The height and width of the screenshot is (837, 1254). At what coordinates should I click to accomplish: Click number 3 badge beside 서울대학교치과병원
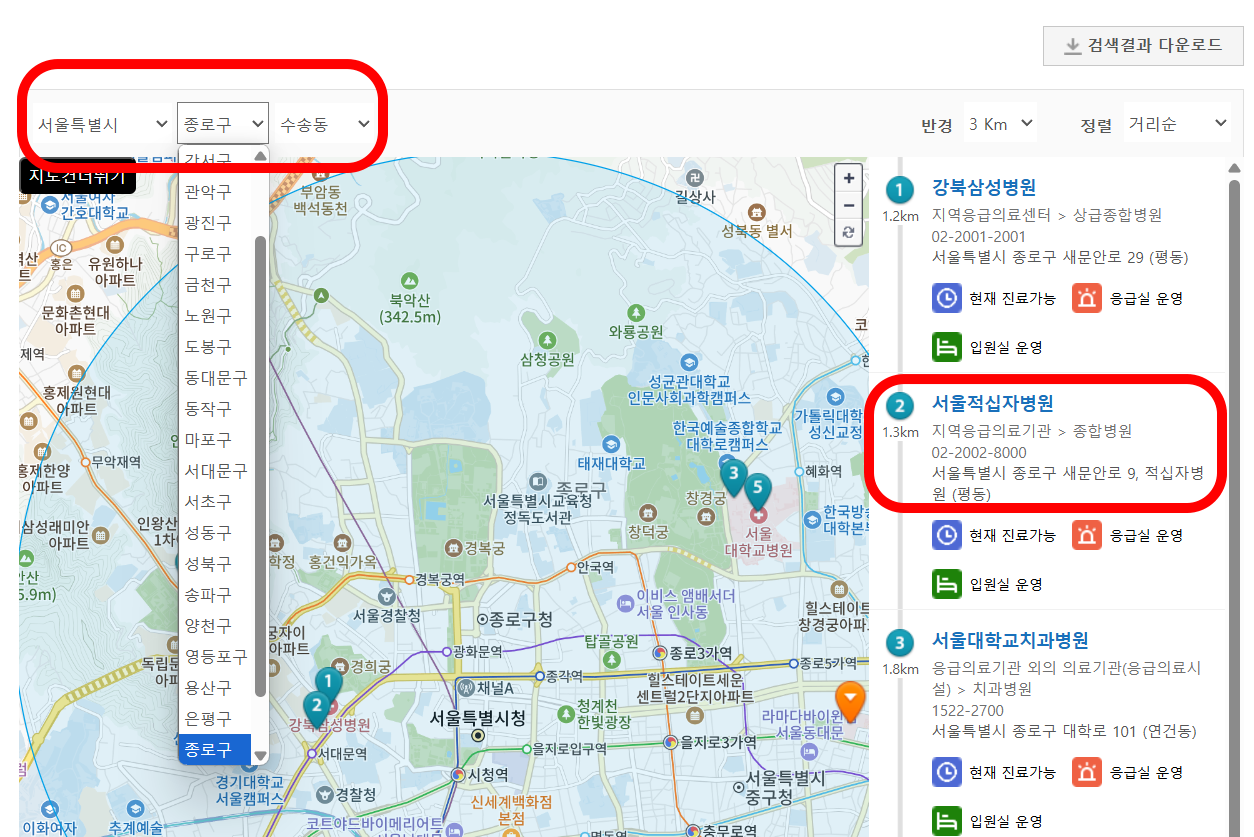point(900,643)
